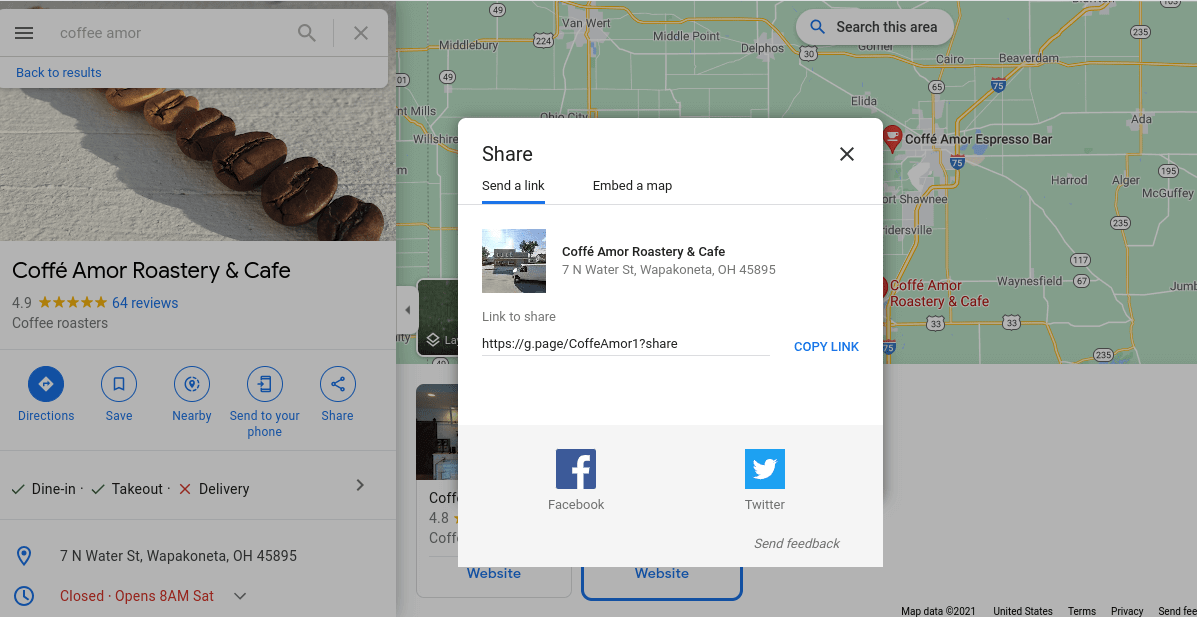Expand the dine-in service options chevron
The image size is (1197, 617).
(360, 486)
